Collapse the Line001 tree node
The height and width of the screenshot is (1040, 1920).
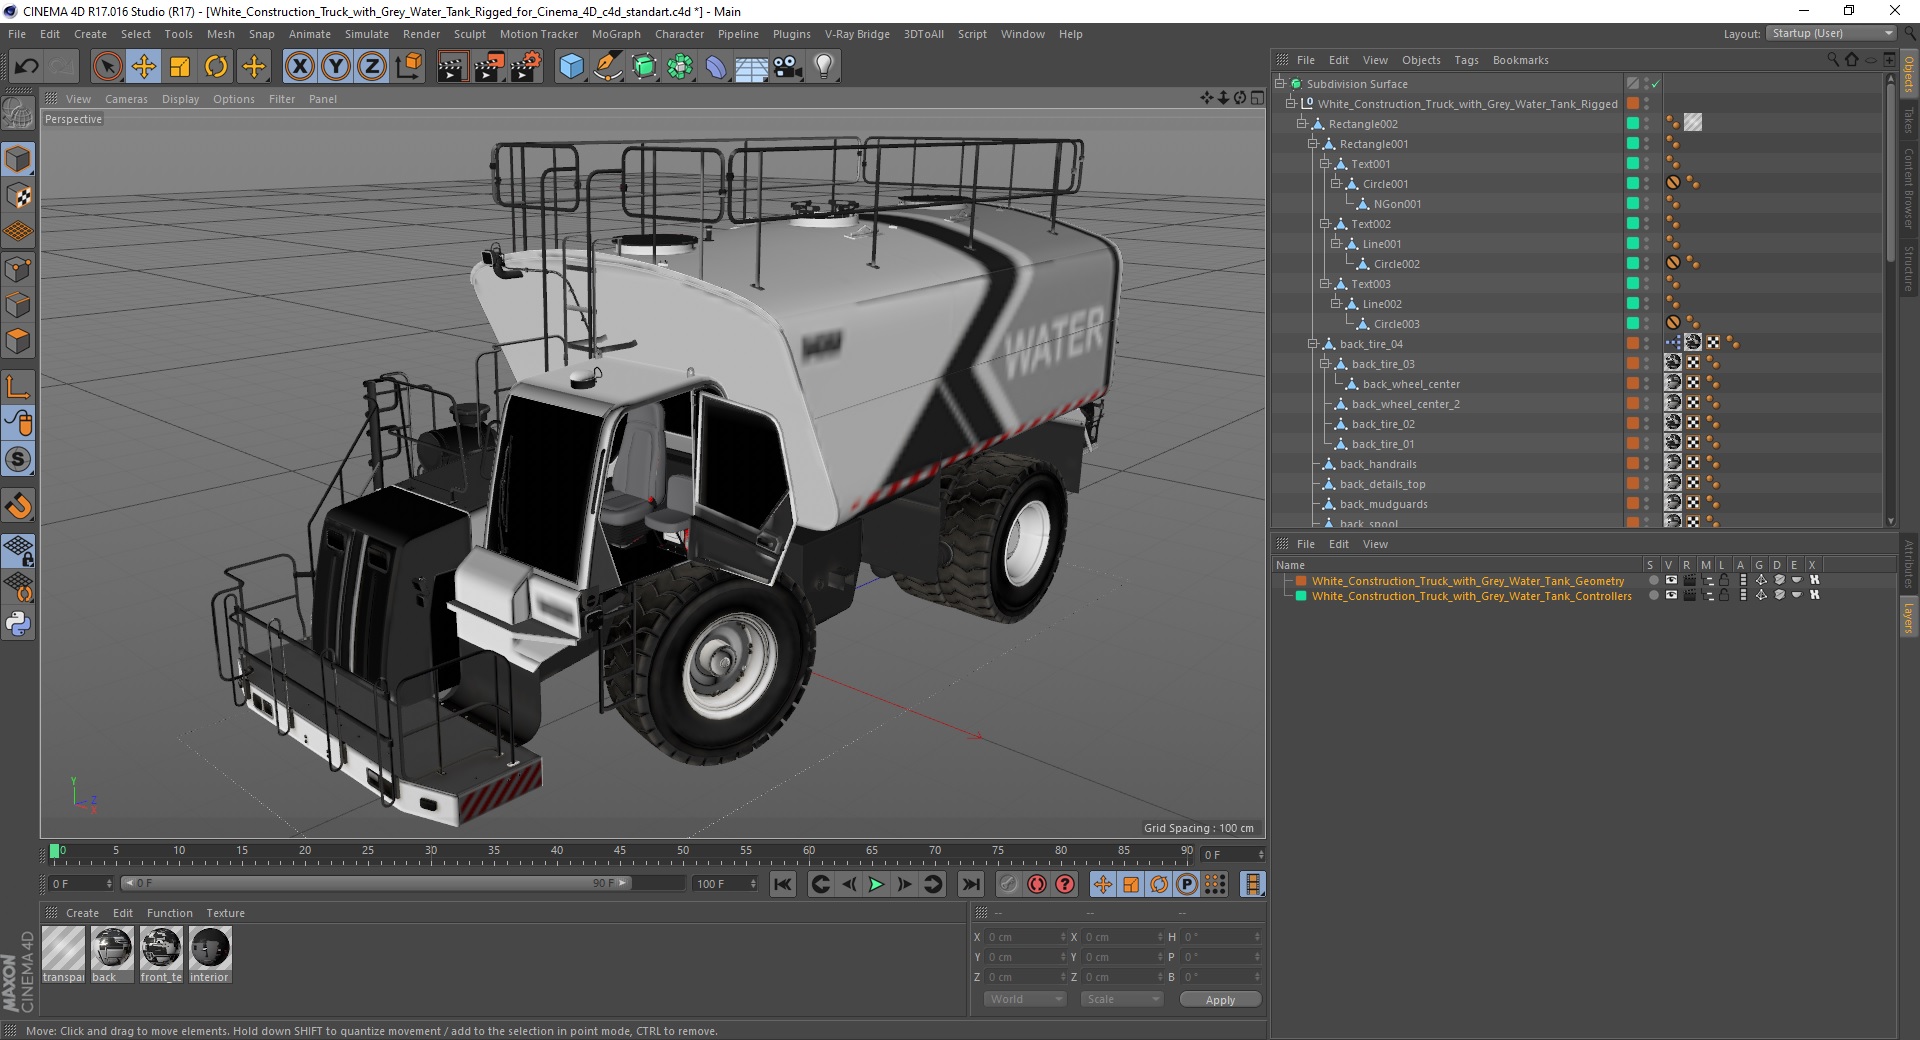click(1335, 244)
